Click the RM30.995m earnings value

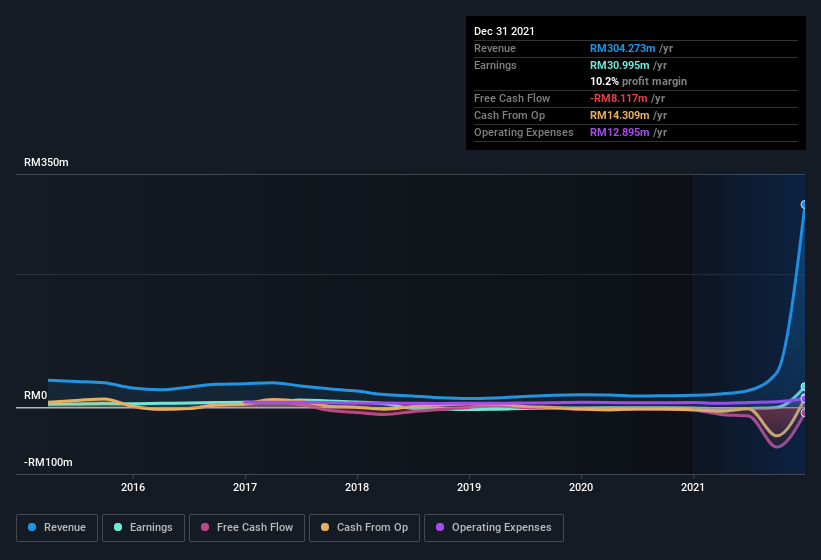click(619, 65)
